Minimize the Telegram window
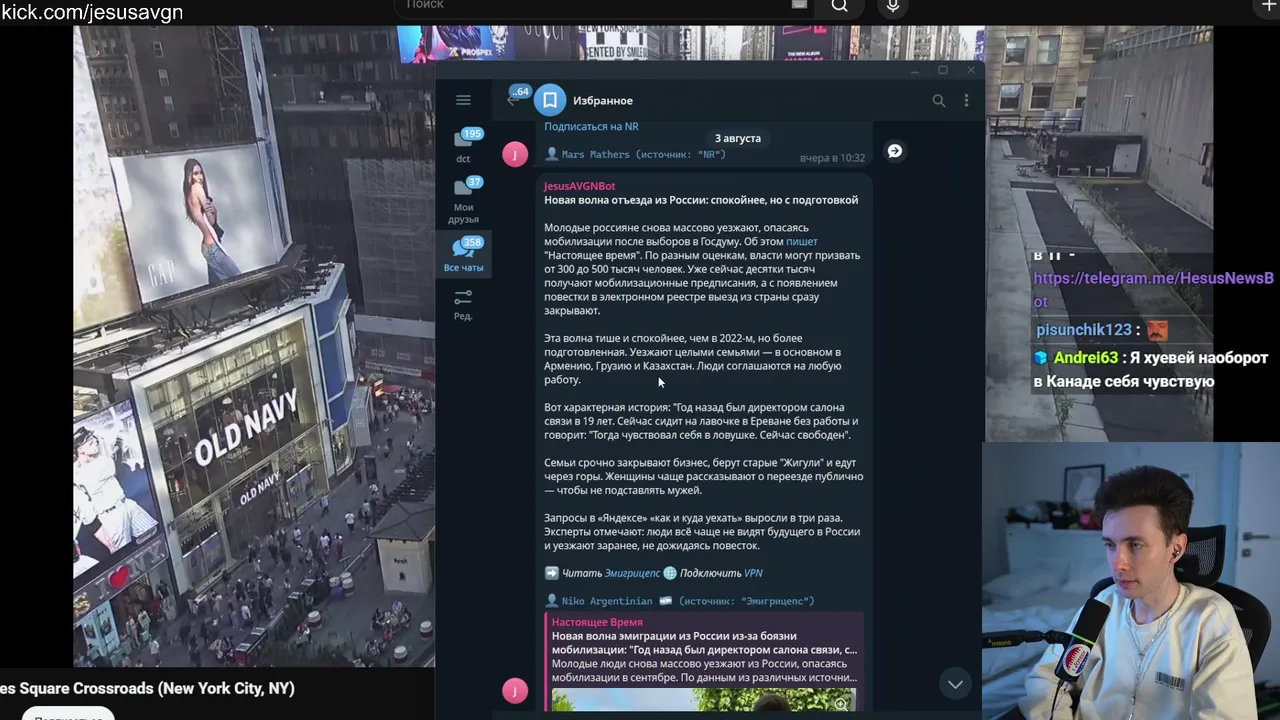This screenshot has height=720, width=1280. coord(914,70)
